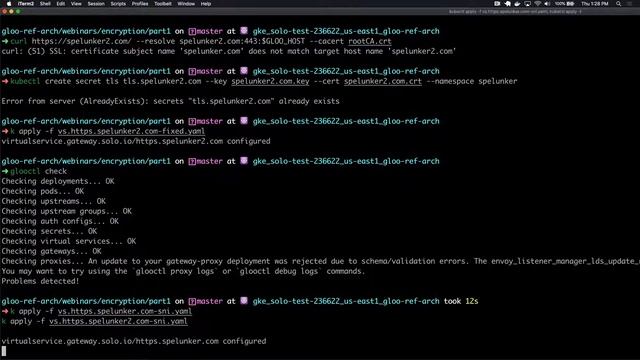Open the Shell menu
Image resolution: width=640 pixels, height=360 pixels.
pos(45,4)
